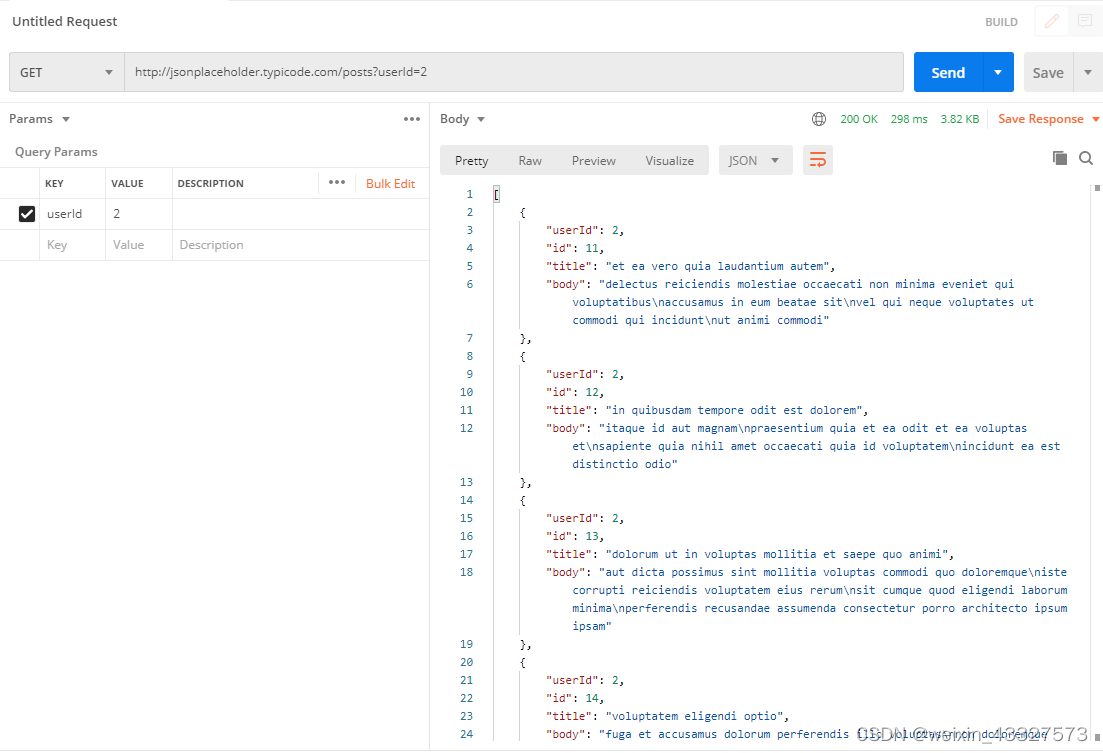The image size is (1103, 753).
Task: Click the "id": 11 line in response
Action: 575,248
